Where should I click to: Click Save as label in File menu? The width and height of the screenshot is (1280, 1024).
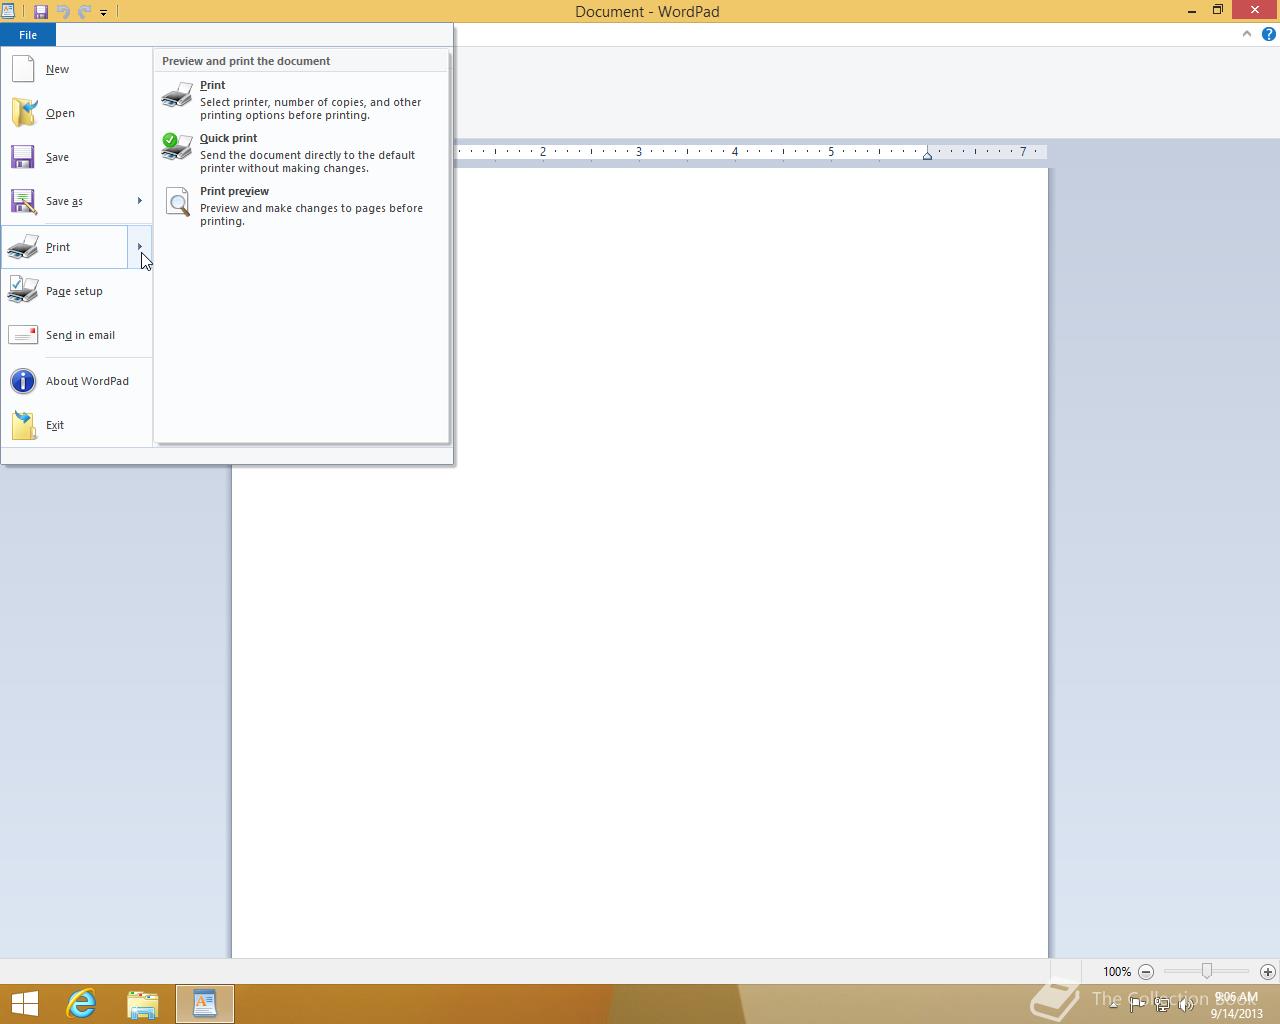[x=64, y=201]
